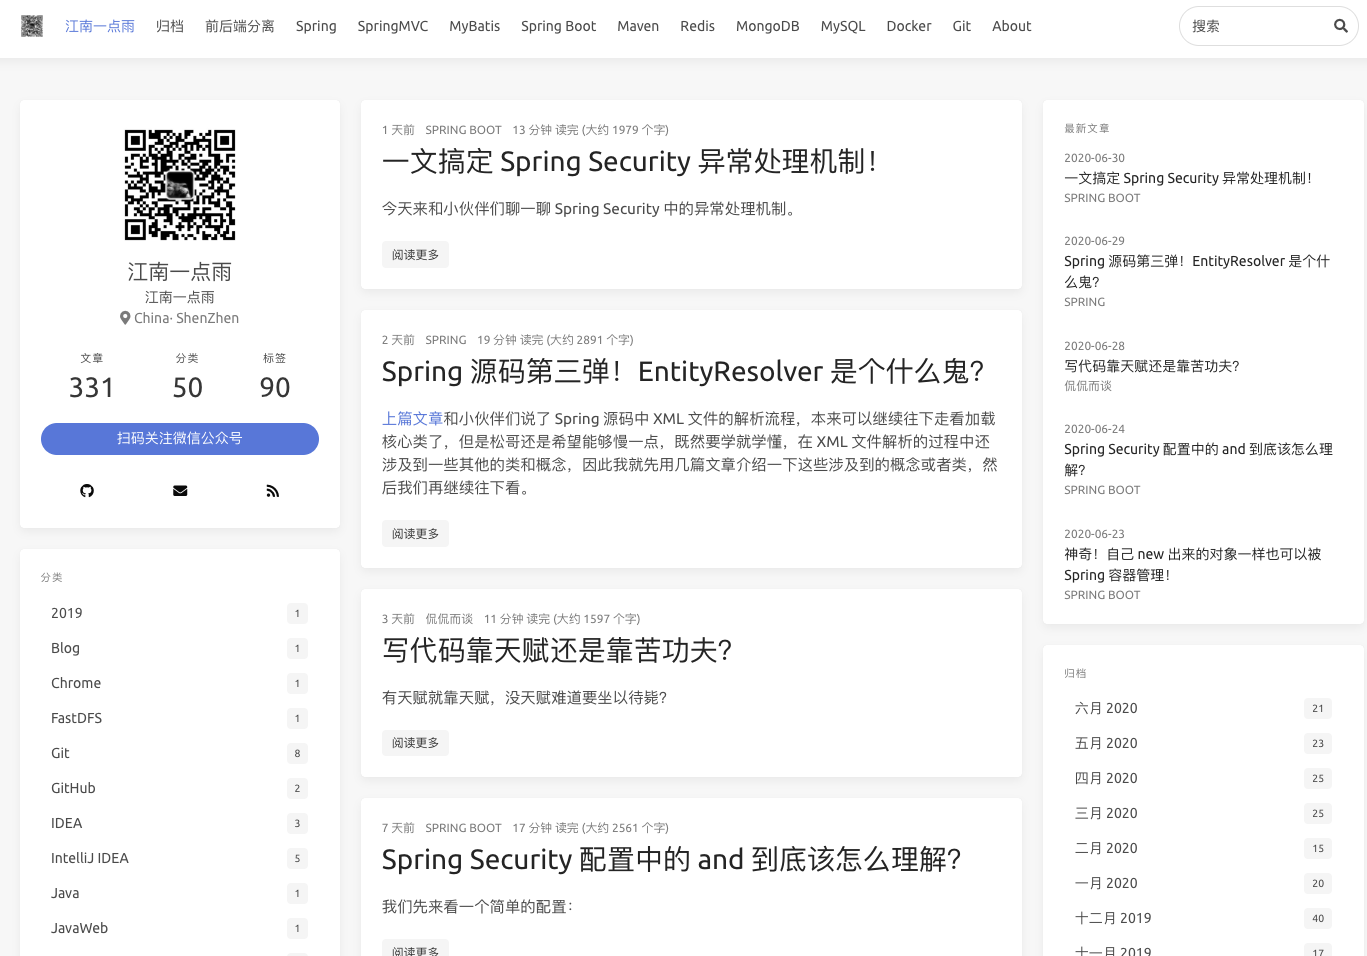Image resolution: width=1367 pixels, height=956 pixels.
Task: Open the MyBatis navigation item
Action: [474, 26]
